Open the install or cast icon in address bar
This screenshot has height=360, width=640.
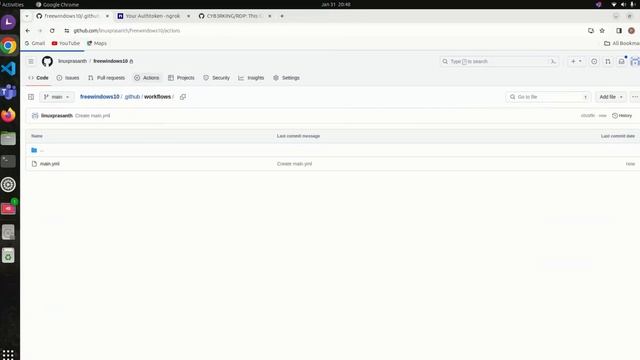point(591,31)
